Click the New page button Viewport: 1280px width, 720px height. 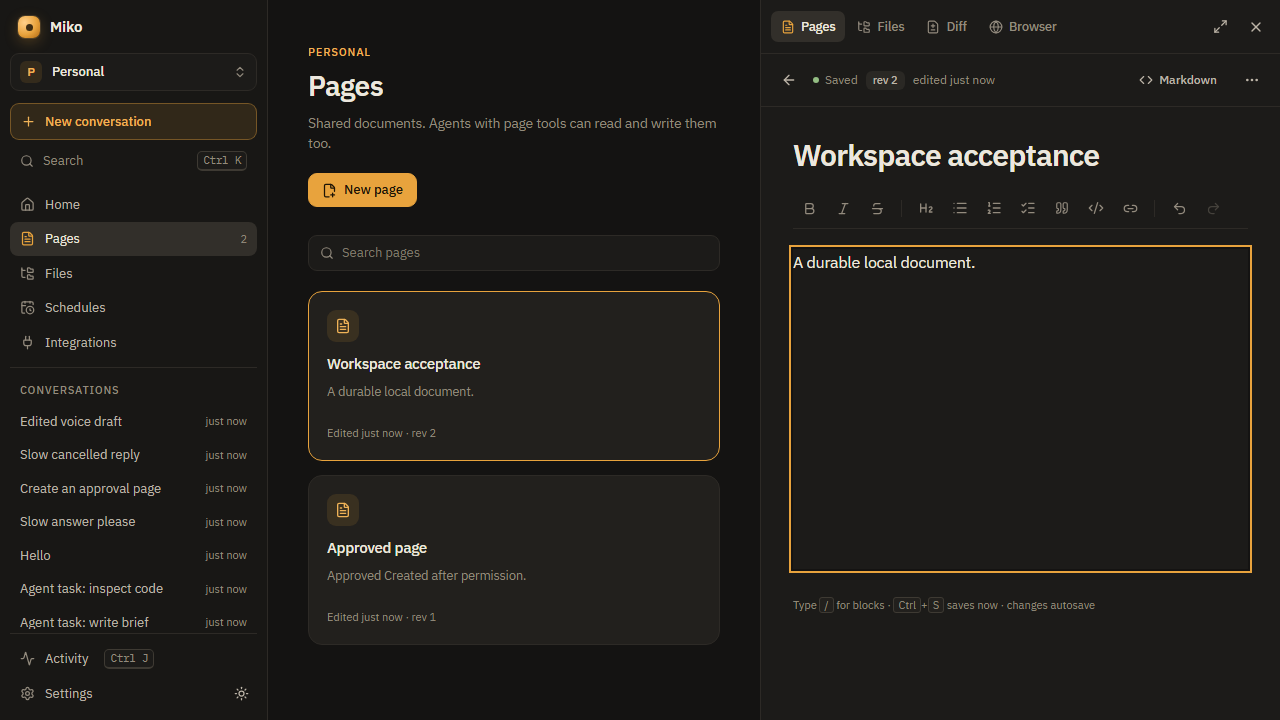click(362, 190)
